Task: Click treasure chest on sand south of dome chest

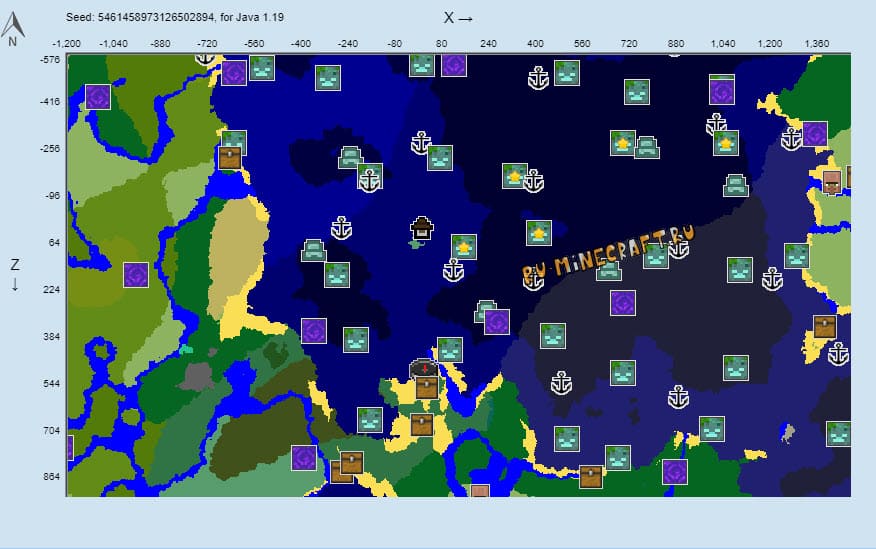Action: click(x=422, y=424)
